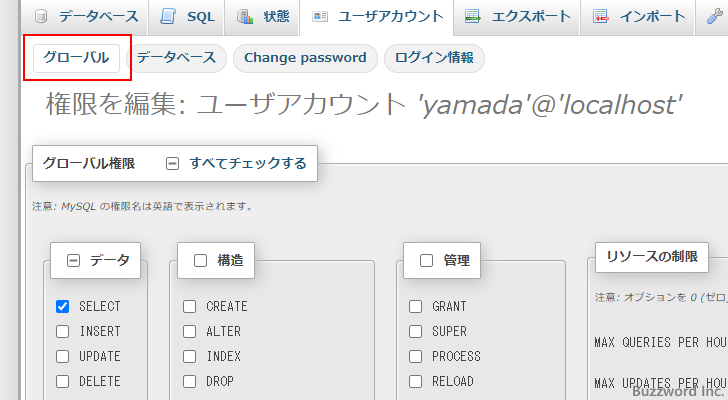Toggle the SELECT privilege checkbox
Image resolution: width=728 pixels, height=400 pixels.
tap(63, 307)
